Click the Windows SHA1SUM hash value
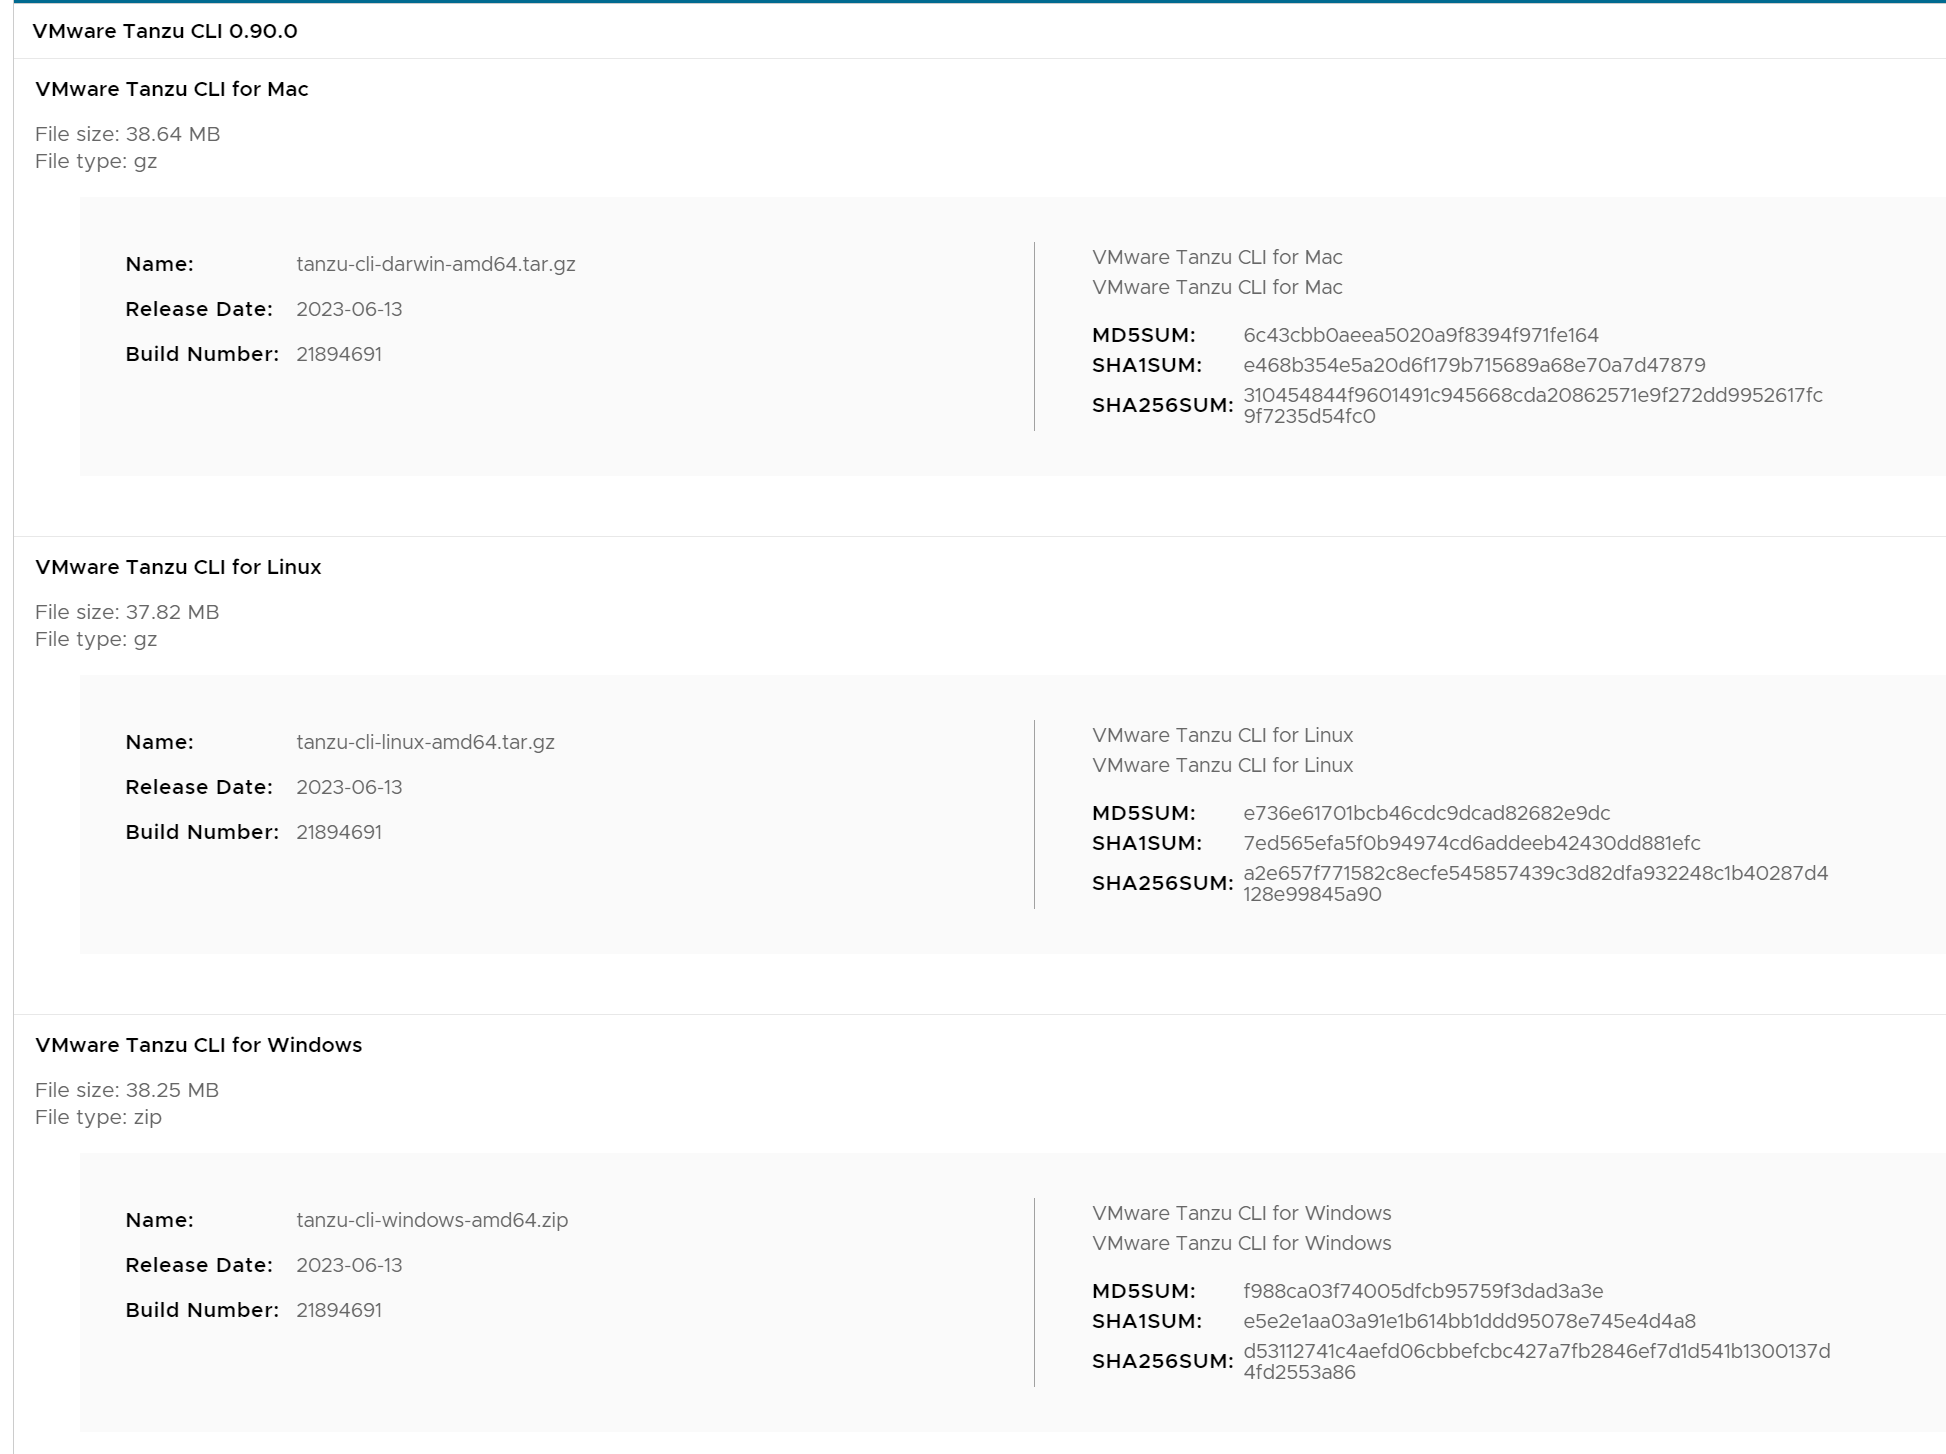The image size is (1946, 1454). point(1469,1321)
